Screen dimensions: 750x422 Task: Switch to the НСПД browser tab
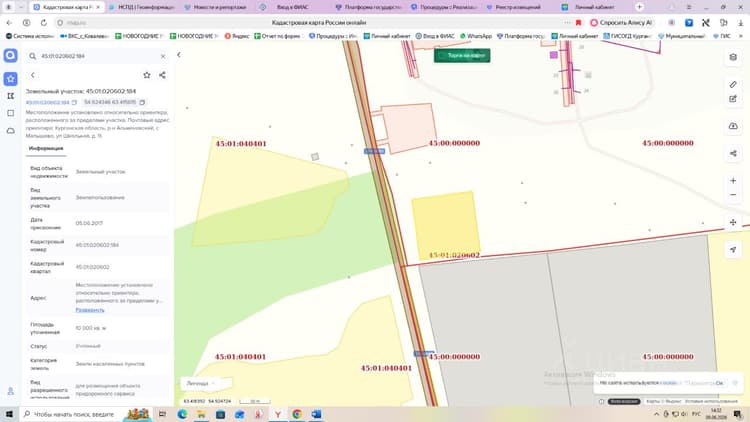[x=142, y=7]
